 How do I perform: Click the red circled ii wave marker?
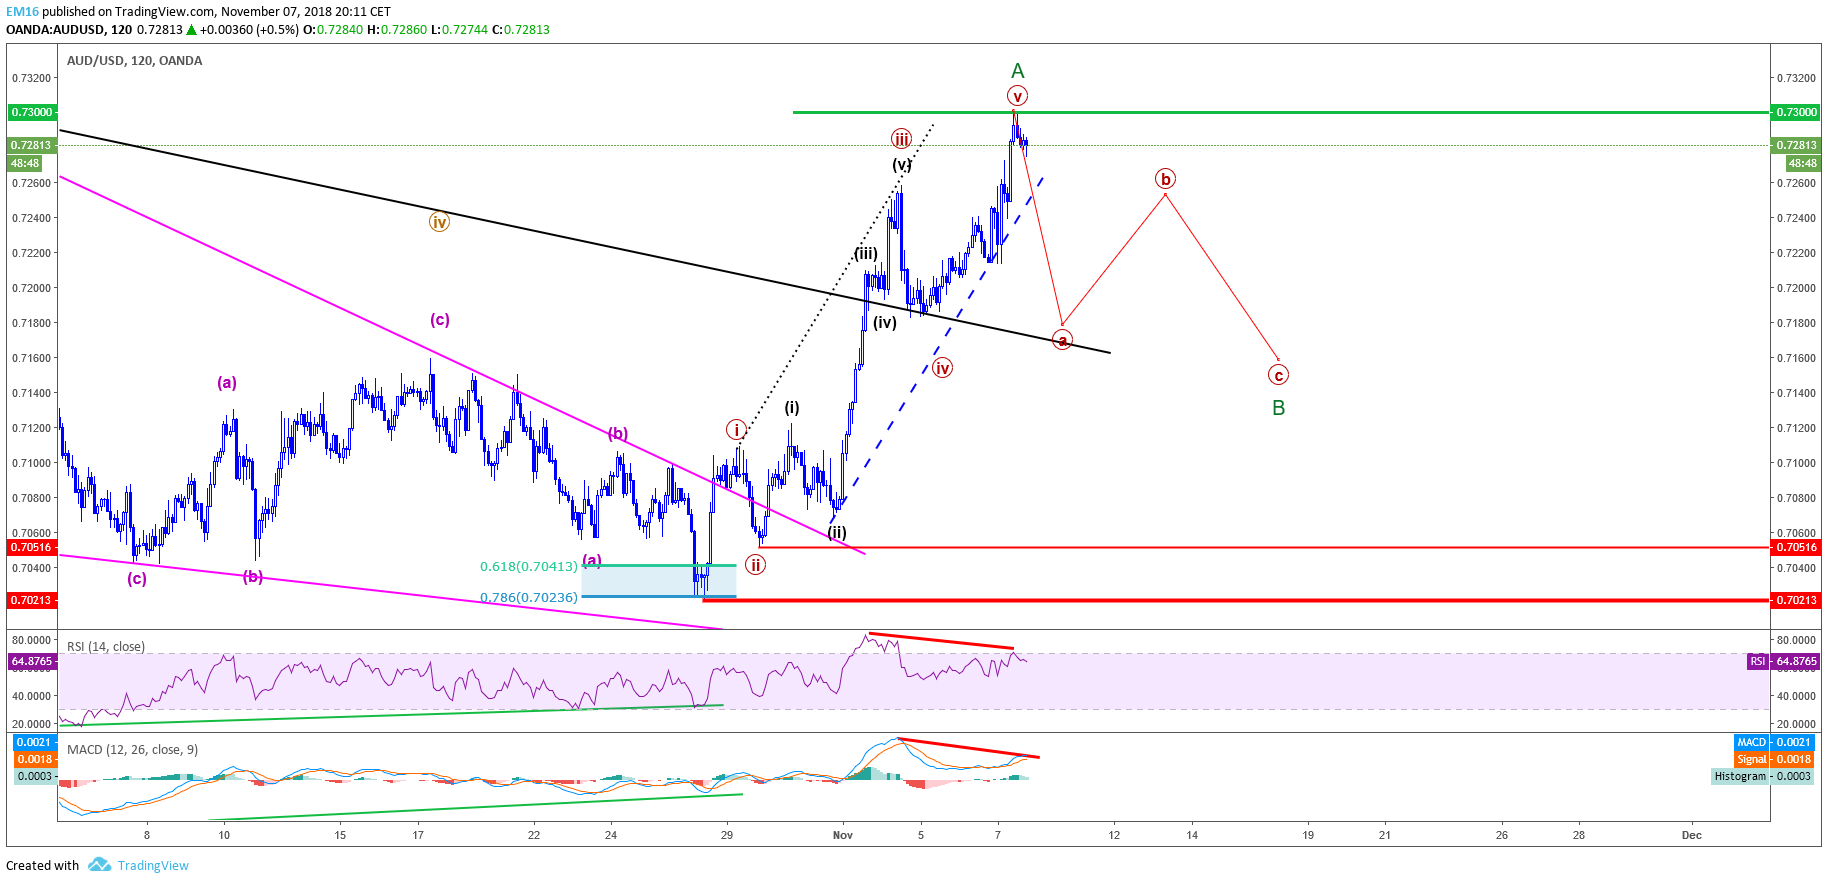[756, 565]
